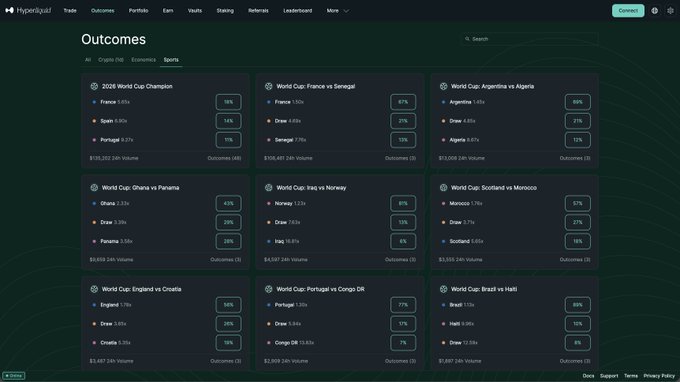Screen dimensions: 680x382
Task: Click the Connect button
Action: click(628, 10)
